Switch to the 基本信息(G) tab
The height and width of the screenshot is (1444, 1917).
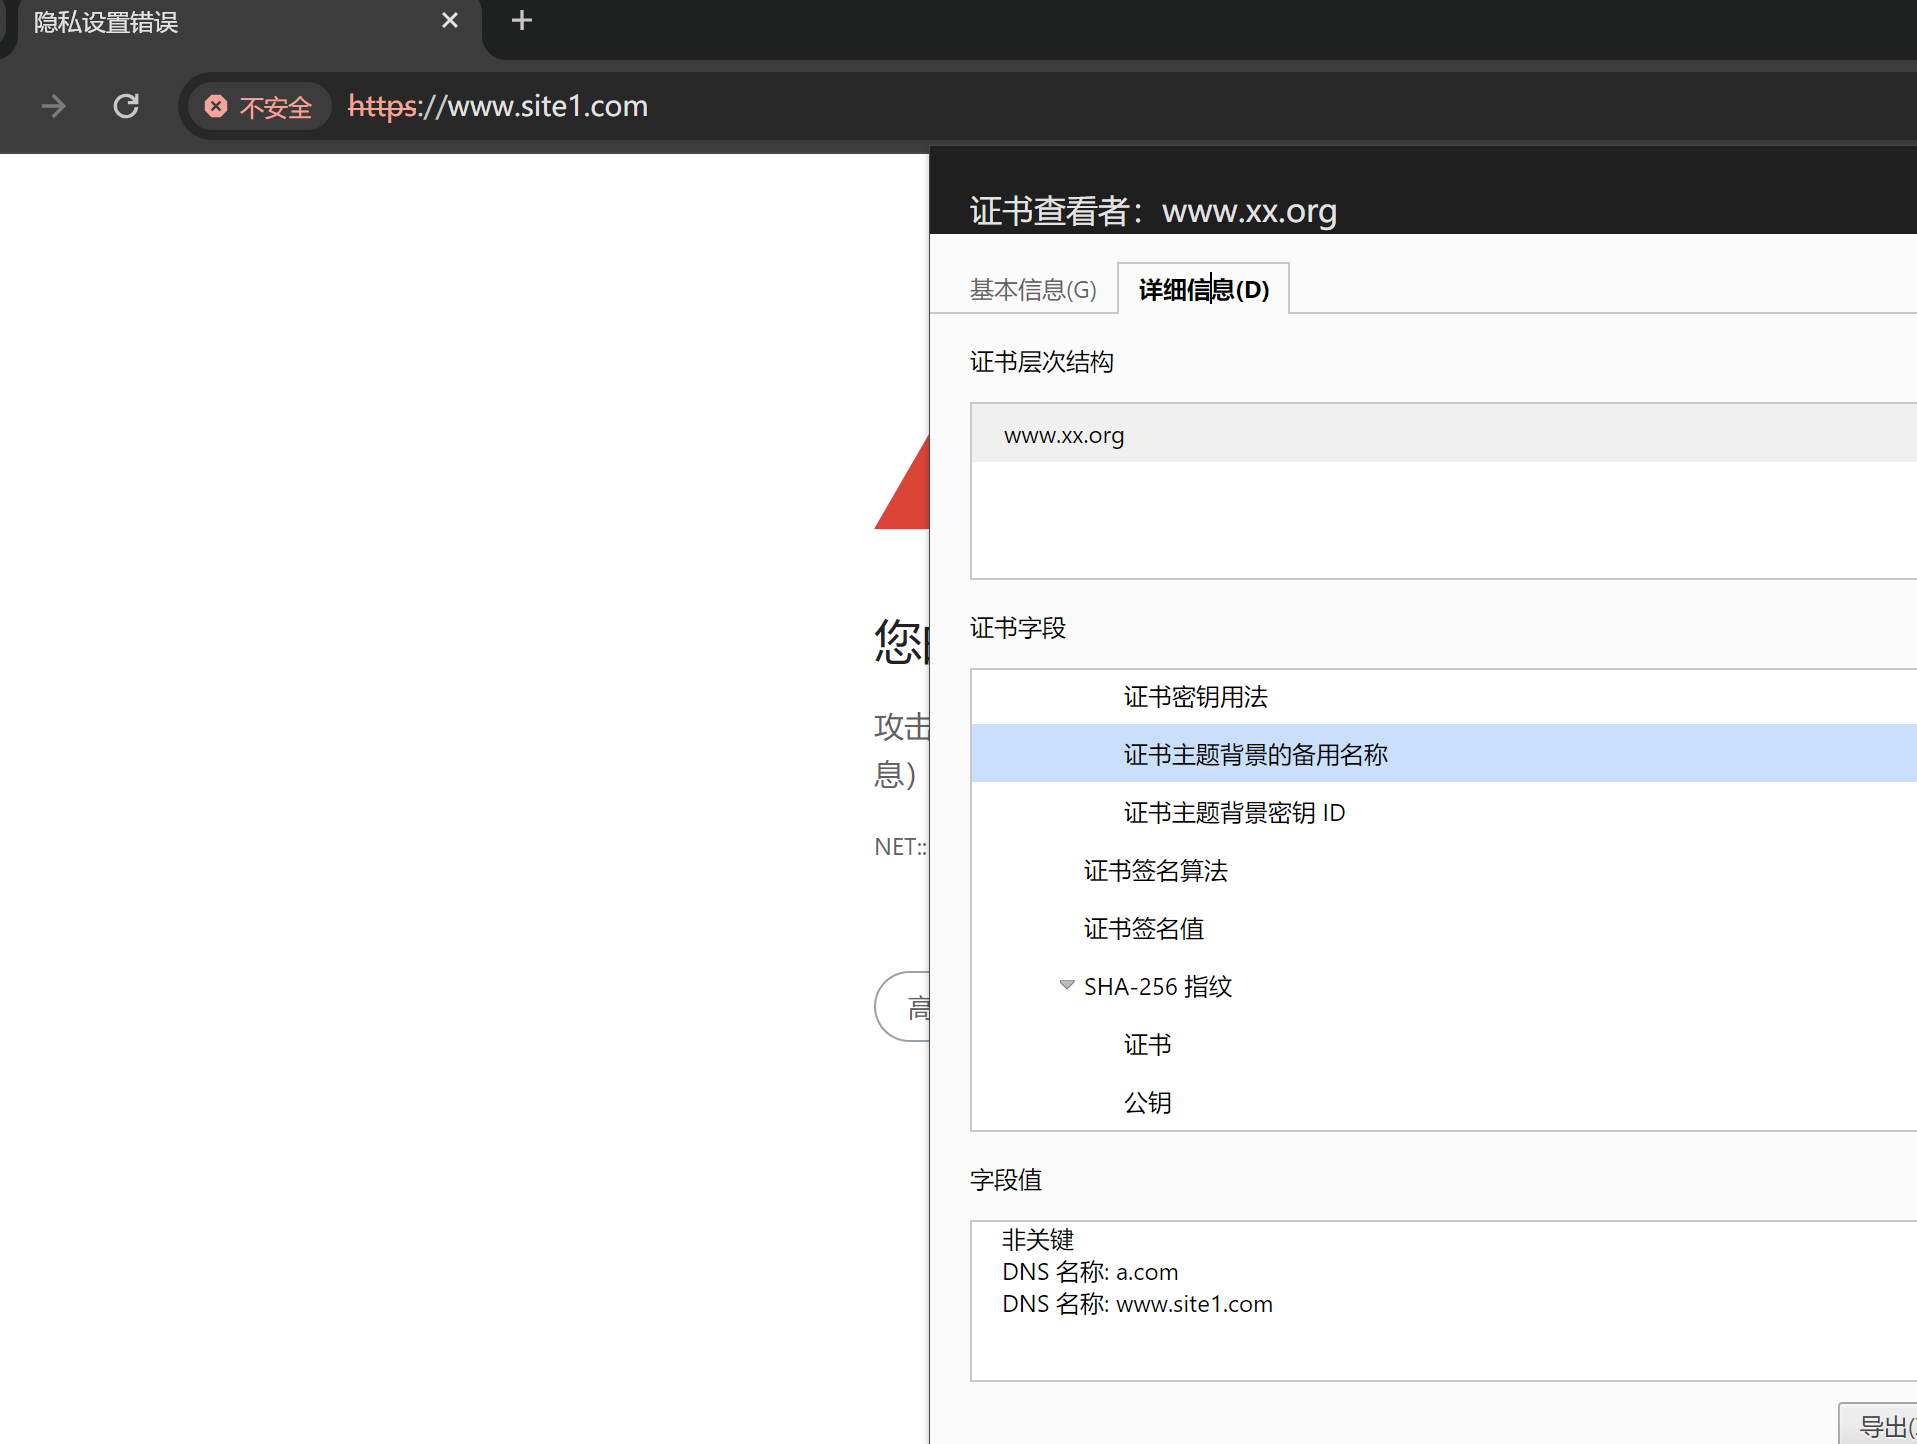(1032, 290)
